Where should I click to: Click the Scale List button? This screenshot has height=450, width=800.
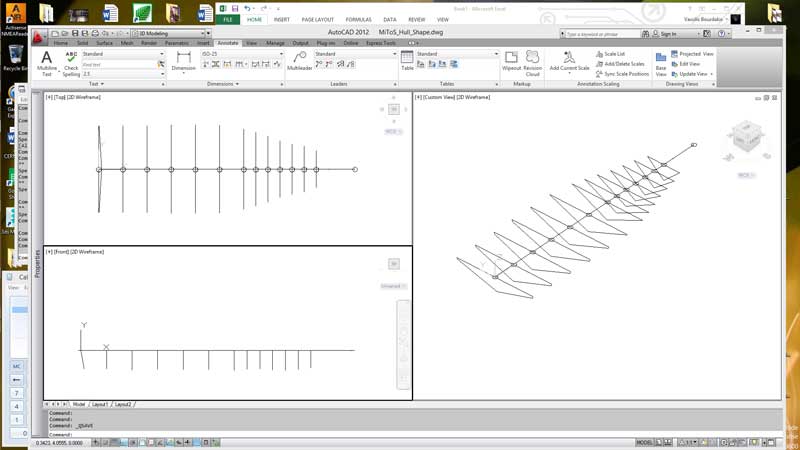(614, 54)
